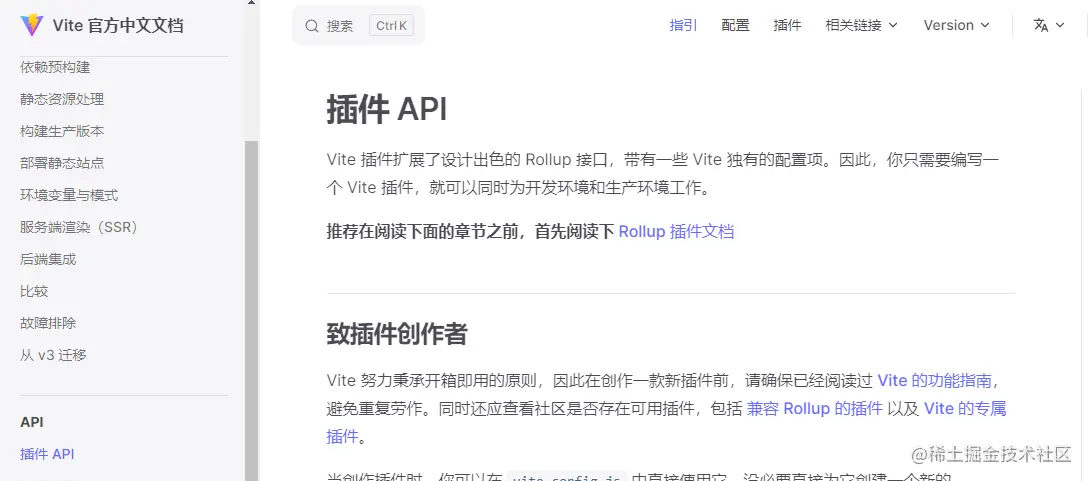1088x481 pixels.
Task: Focus the 搜索 search box
Action: [358, 26]
